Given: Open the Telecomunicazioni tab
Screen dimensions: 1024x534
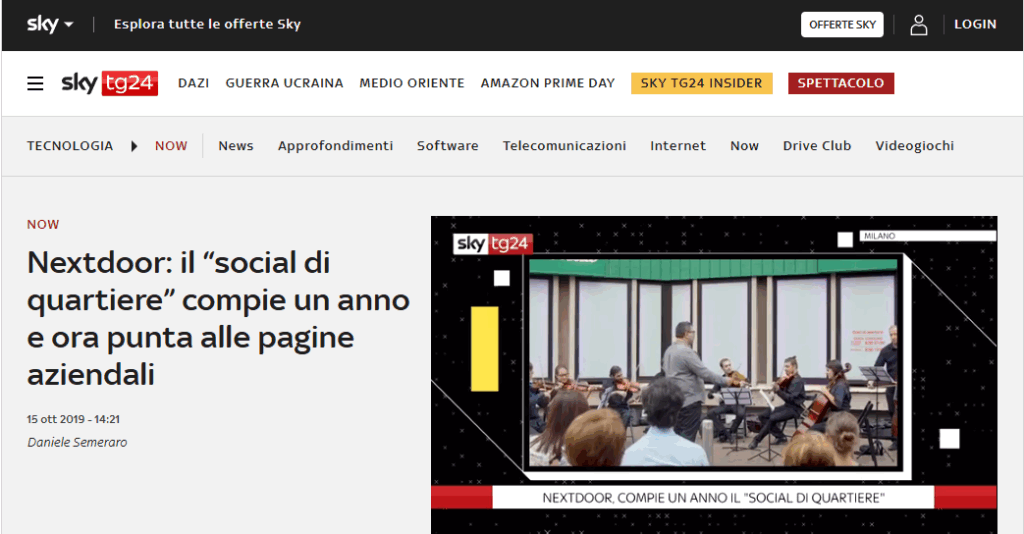Looking at the screenshot, I should click(x=564, y=146).
